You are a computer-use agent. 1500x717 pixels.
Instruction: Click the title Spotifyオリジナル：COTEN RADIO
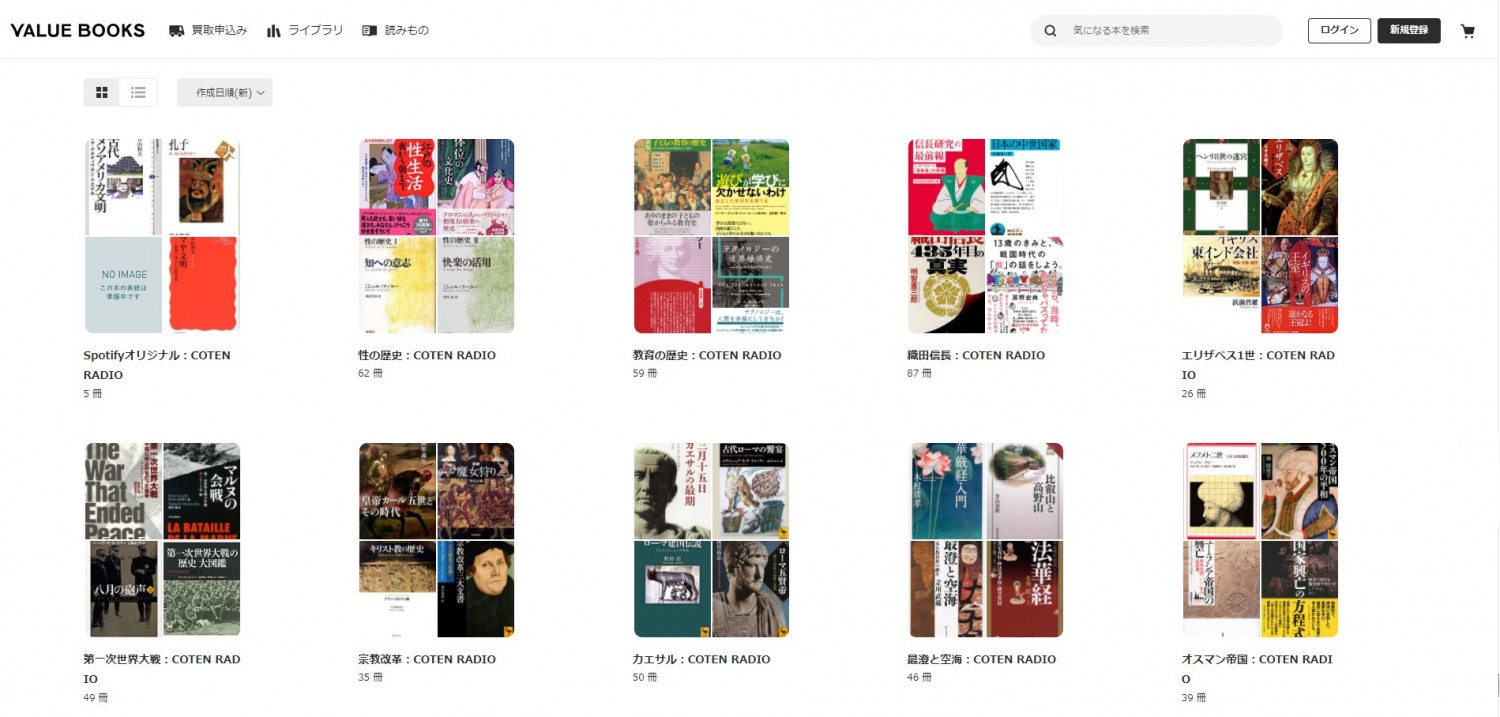(157, 365)
